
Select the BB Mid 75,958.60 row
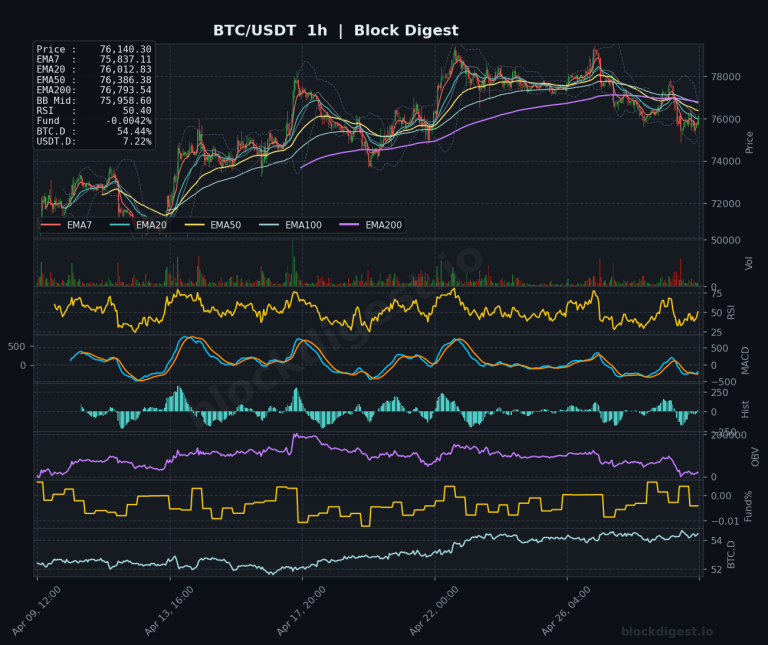coord(94,100)
